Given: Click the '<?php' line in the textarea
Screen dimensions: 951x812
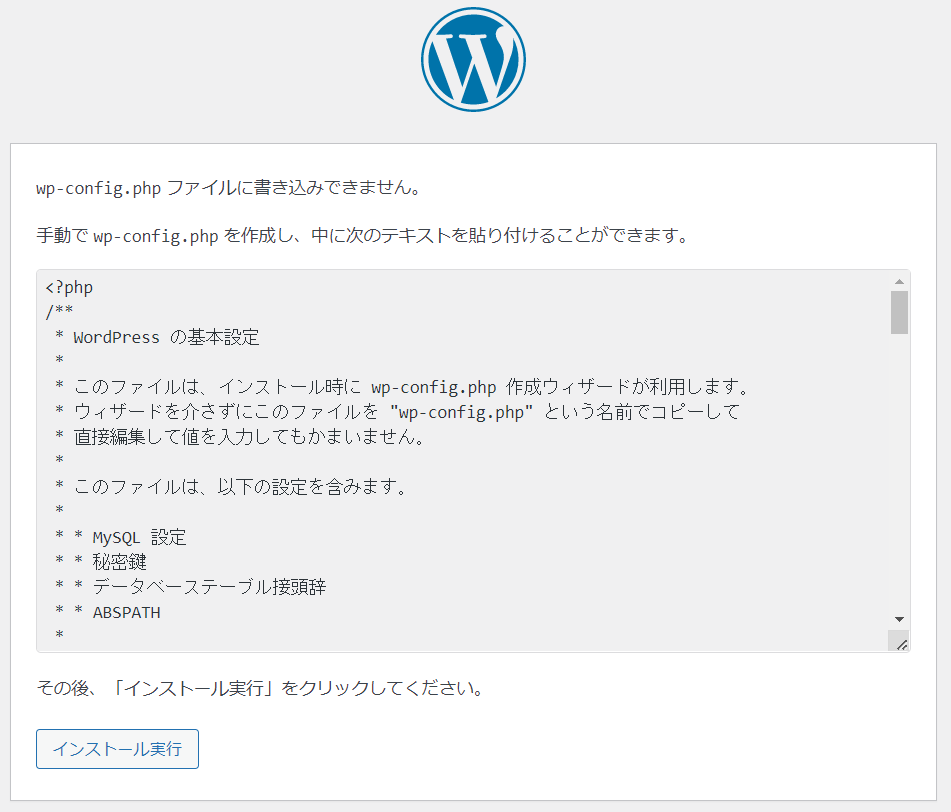Looking at the screenshot, I should tap(69, 287).
